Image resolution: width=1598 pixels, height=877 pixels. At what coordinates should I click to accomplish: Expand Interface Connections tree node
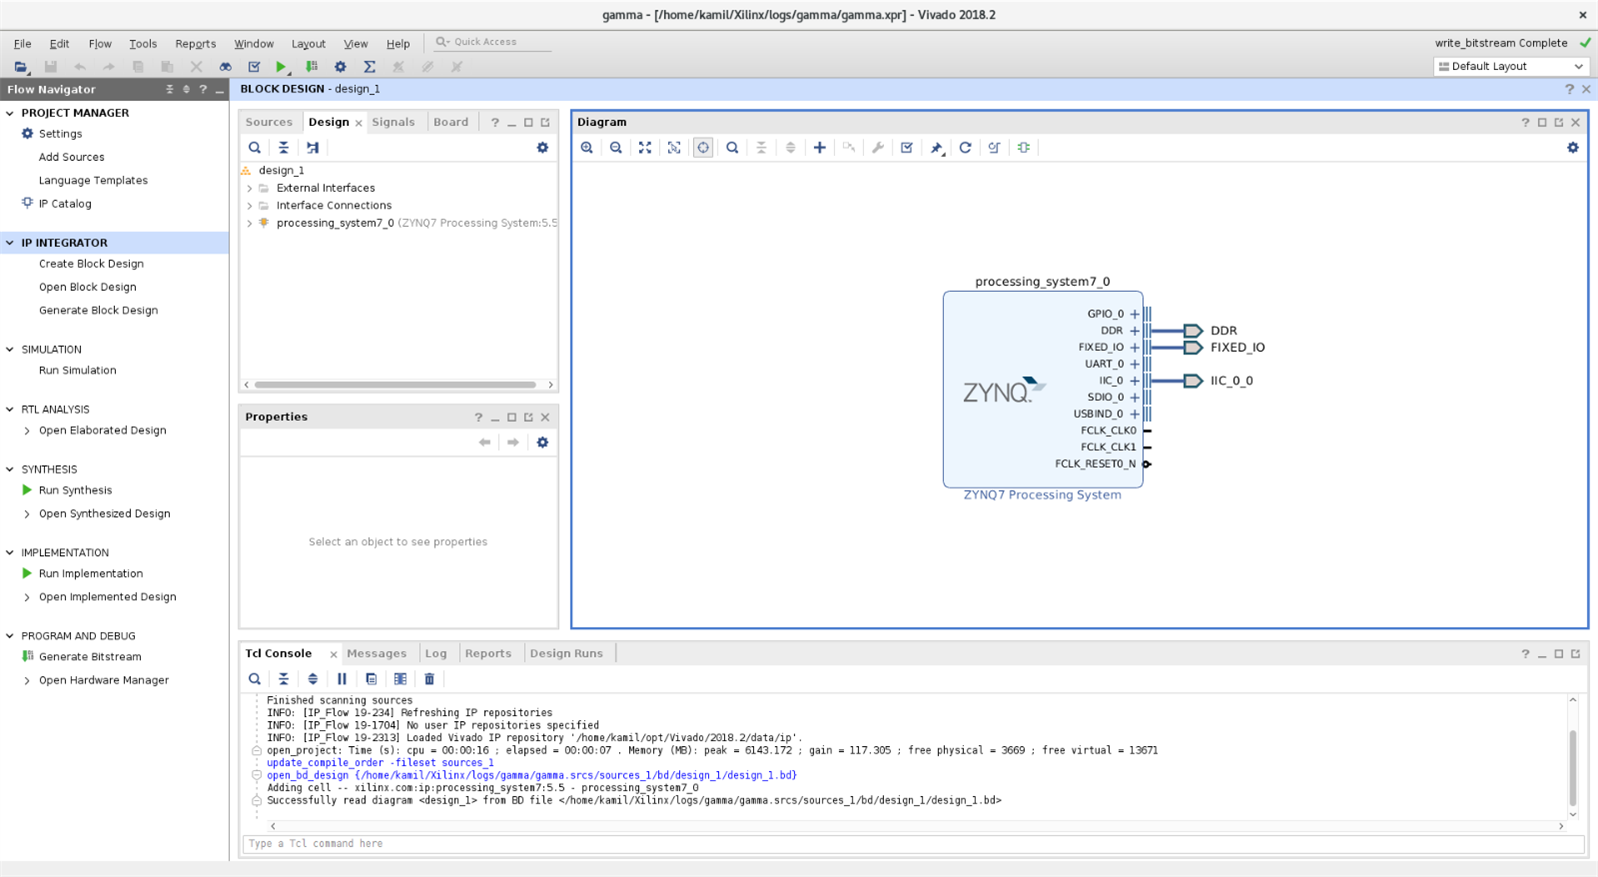point(250,206)
